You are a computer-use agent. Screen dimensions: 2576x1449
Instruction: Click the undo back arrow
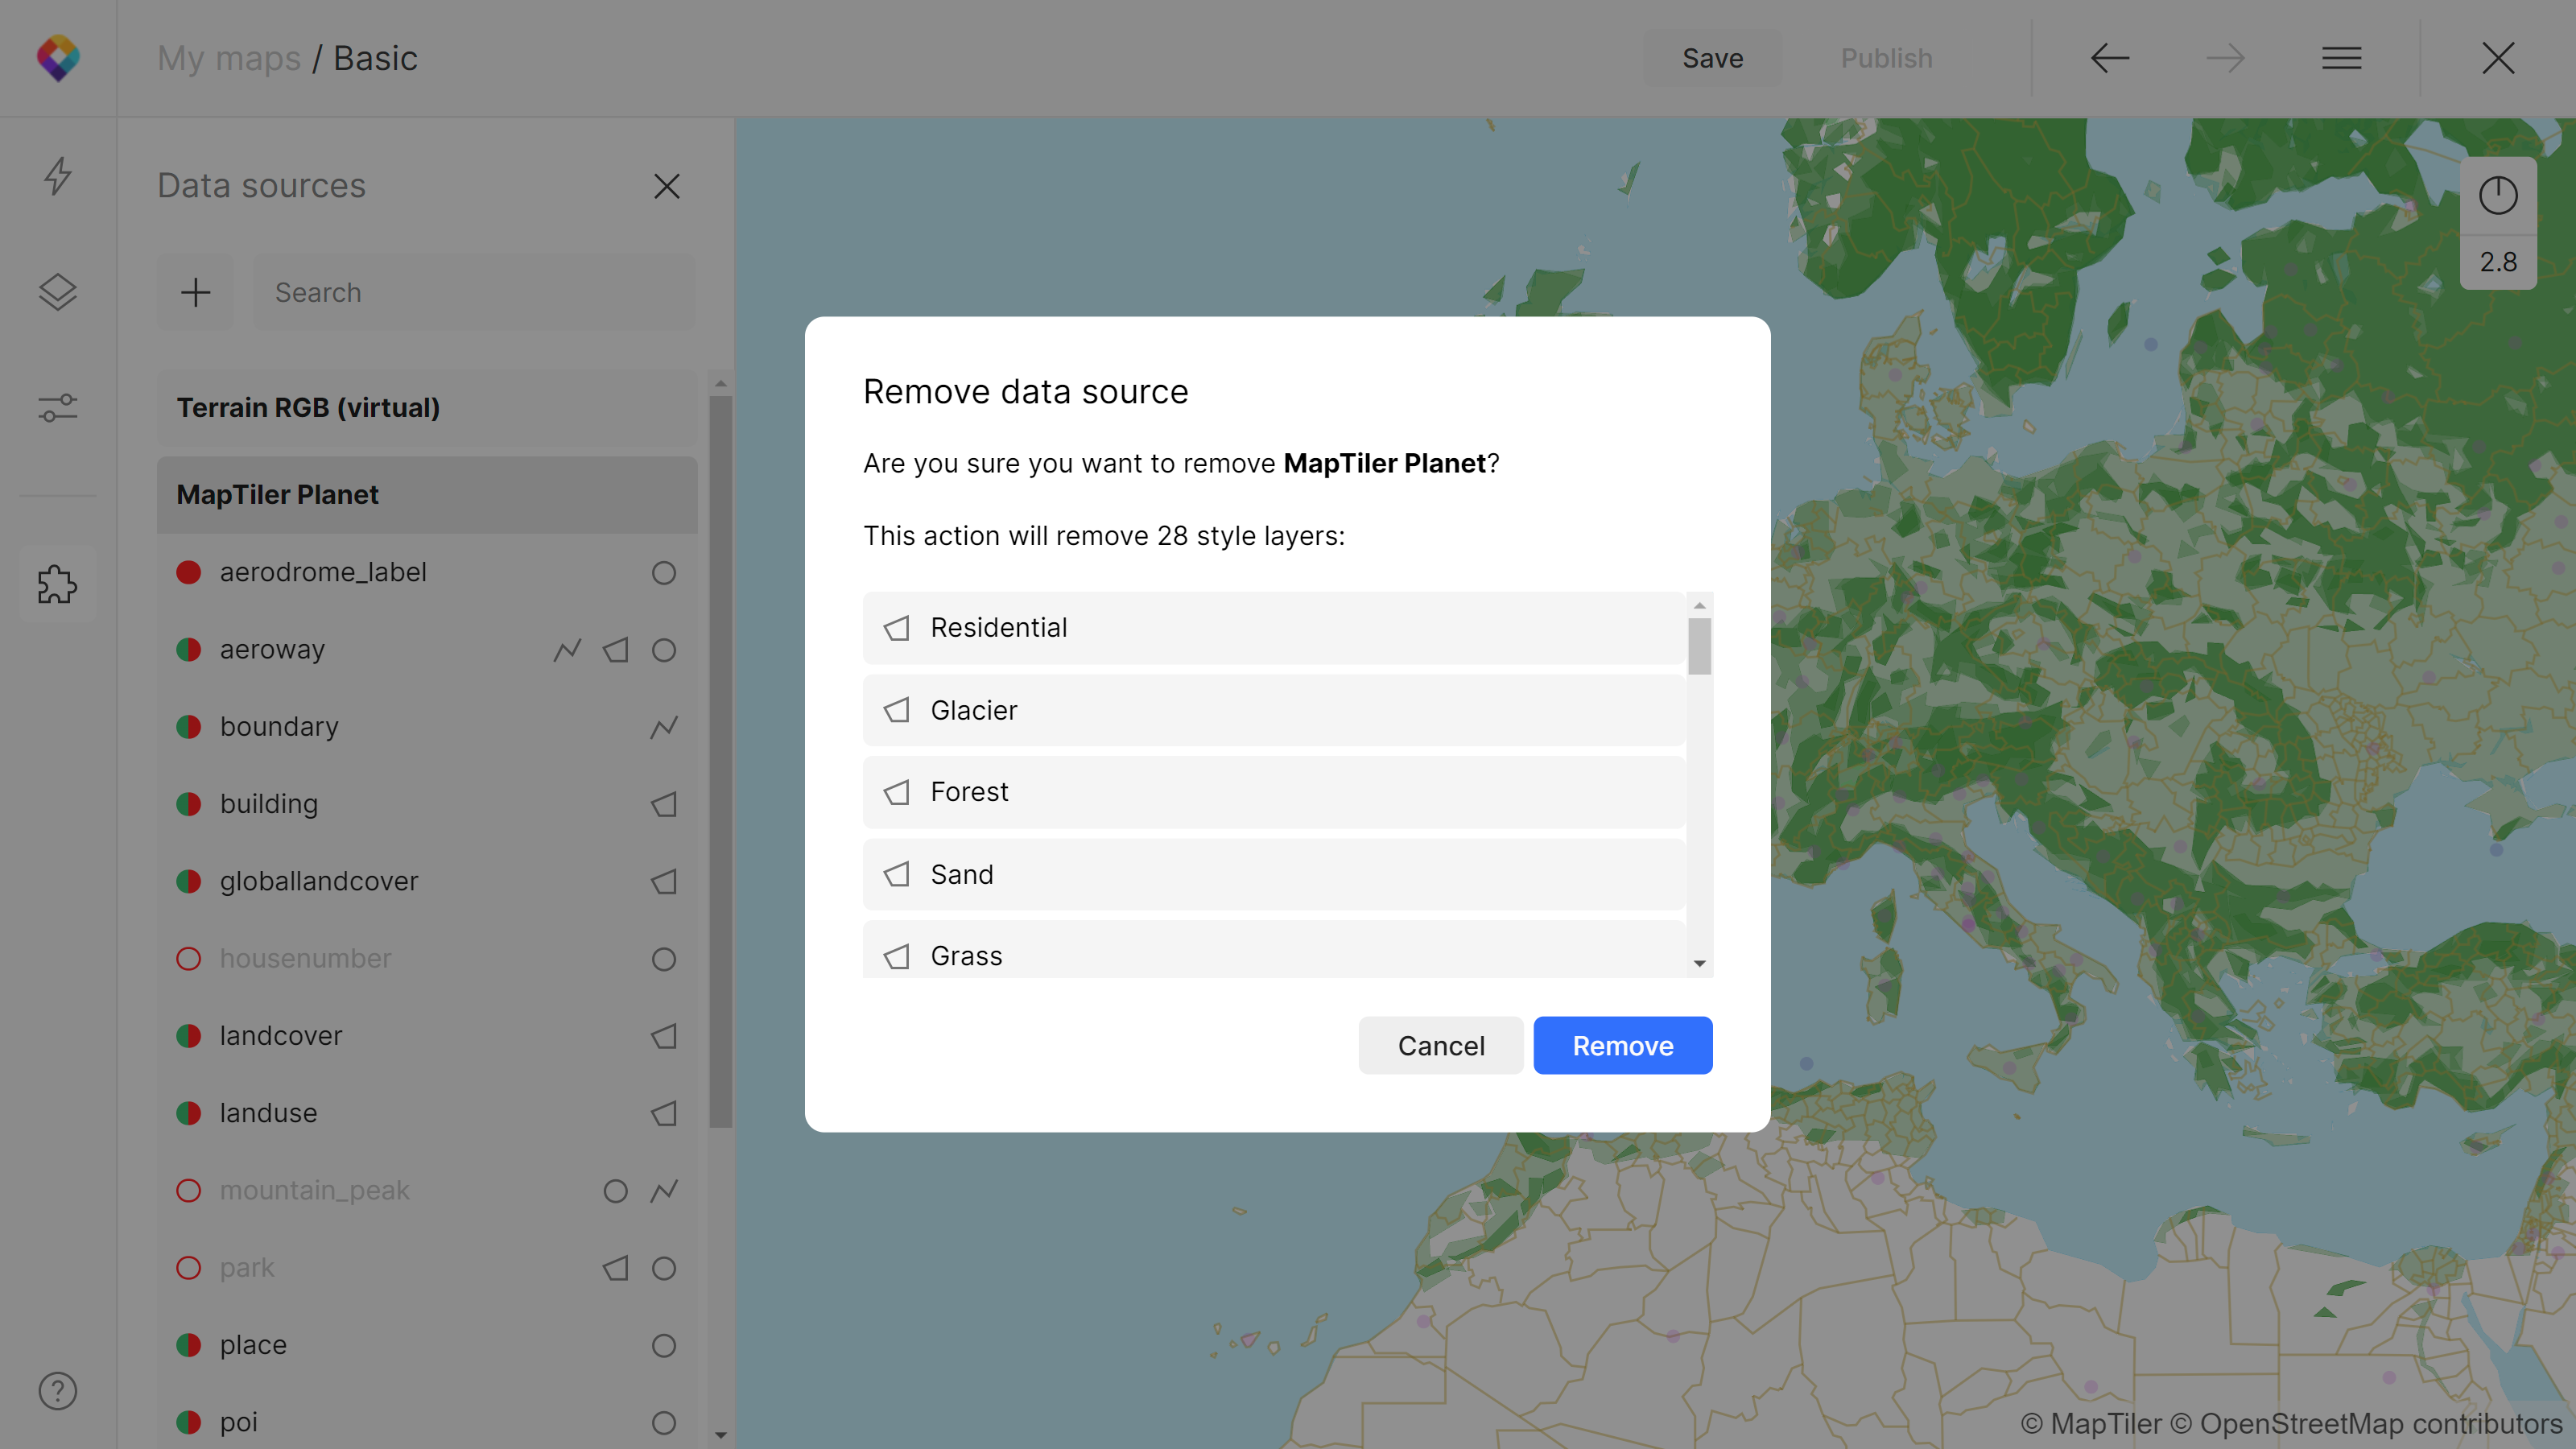(2110, 58)
